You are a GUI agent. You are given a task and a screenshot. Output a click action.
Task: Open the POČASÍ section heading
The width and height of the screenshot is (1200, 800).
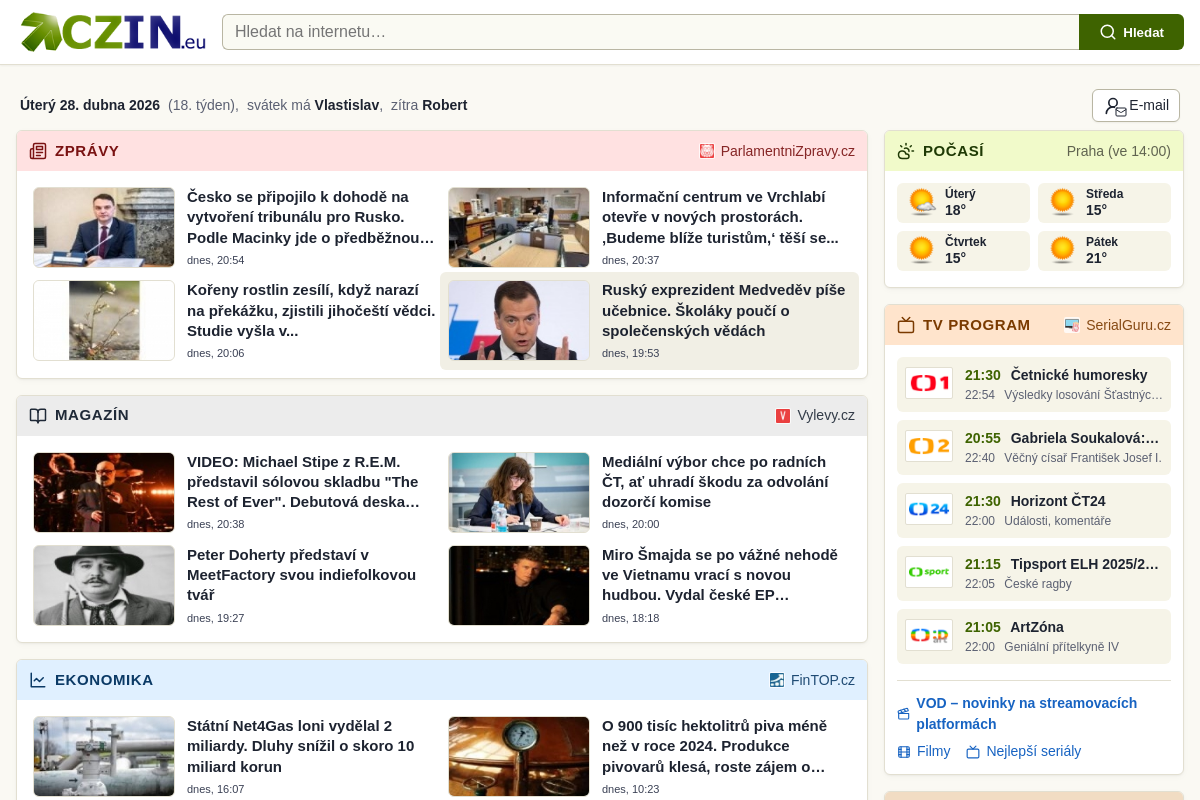pos(953,151)
